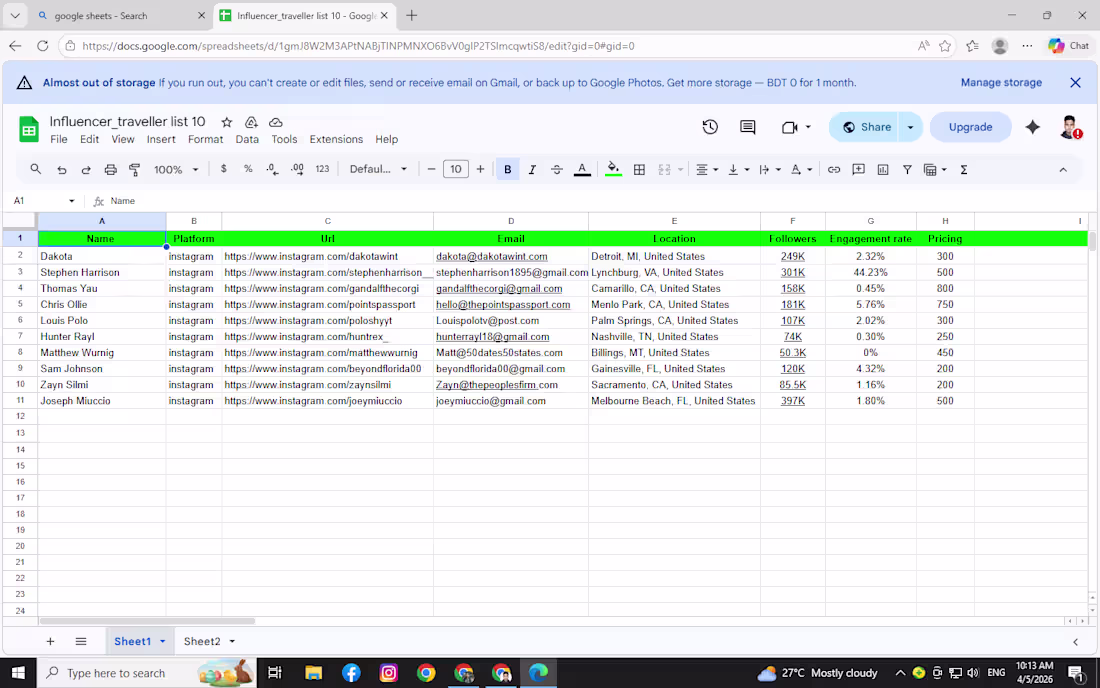Viewport: 1100px width, 688px height.
Task: Open dakota@dakotawint.com email link
Action: coord(491,256)
